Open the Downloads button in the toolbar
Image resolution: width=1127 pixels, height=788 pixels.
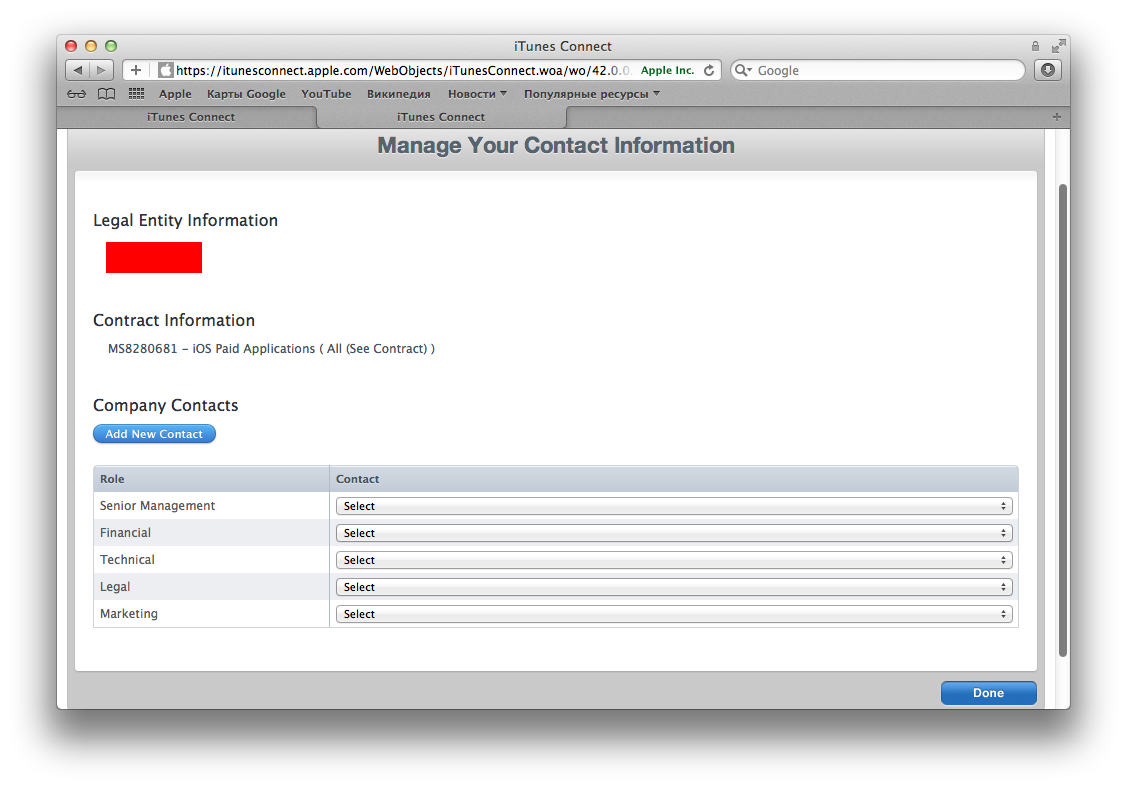pos(1047,70)
